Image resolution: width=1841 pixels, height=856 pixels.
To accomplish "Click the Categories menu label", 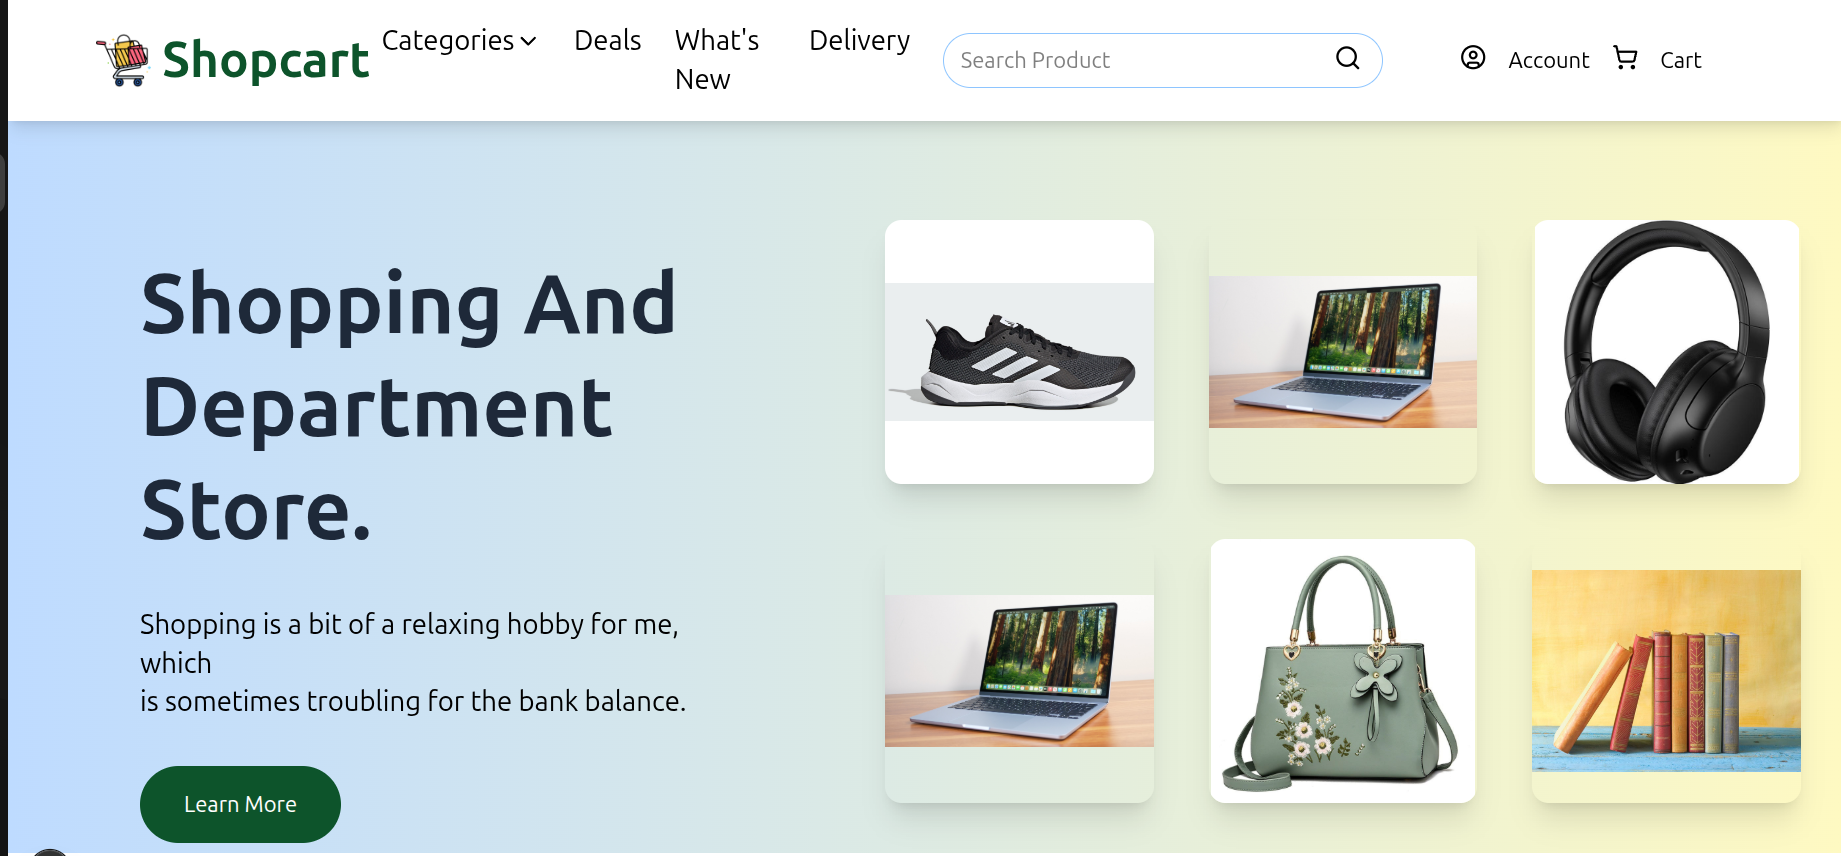I will tap(448, 40).
